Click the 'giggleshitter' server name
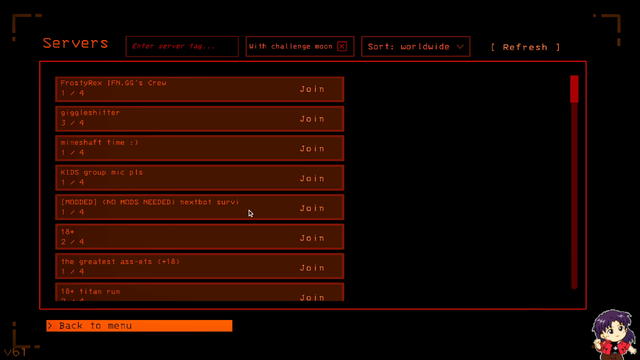Viewport: 640px width, 360px height. click(x=90, y=113)
